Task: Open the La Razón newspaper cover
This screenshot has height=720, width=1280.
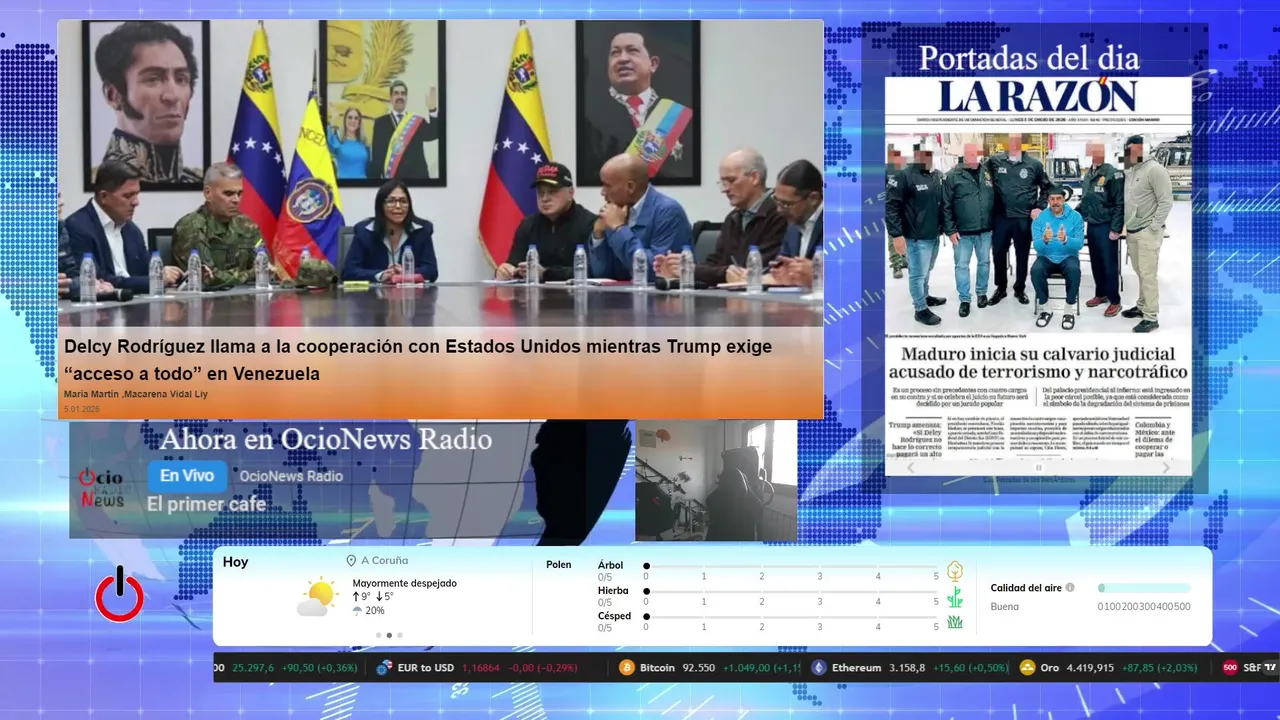Action: (x=1038, y=276)
